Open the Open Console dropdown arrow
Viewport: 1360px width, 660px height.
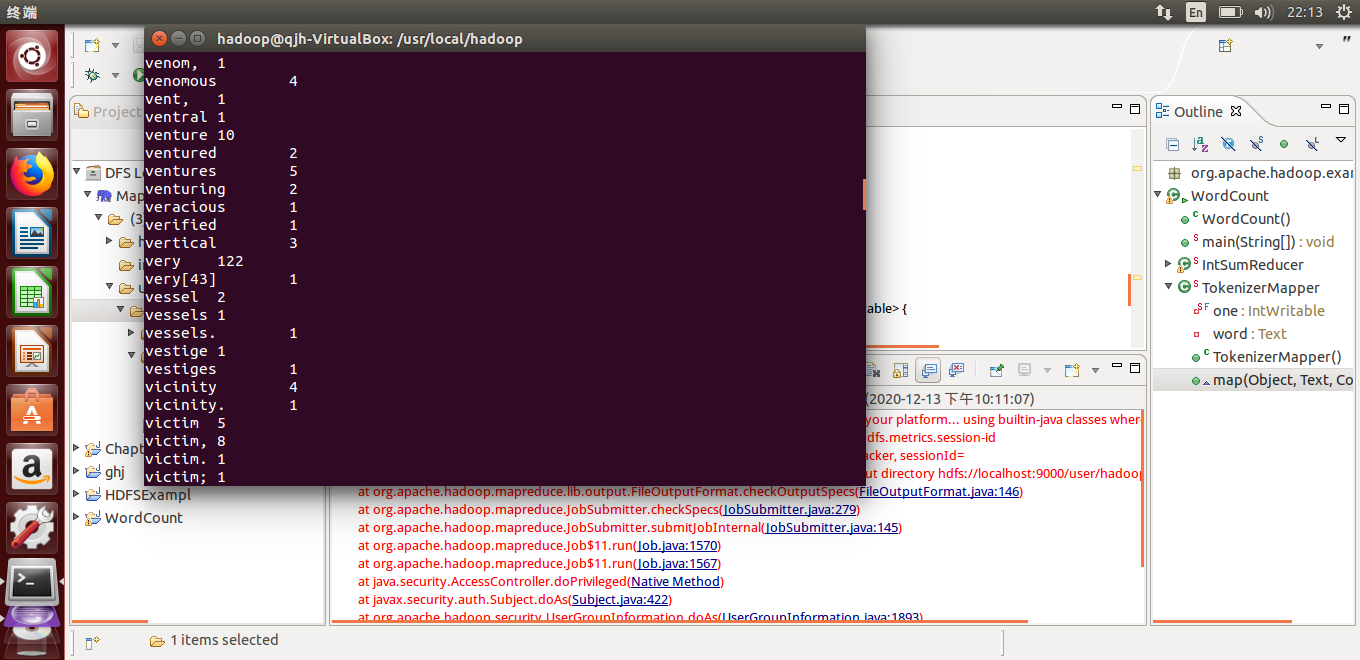click(x=1095, y=370)
